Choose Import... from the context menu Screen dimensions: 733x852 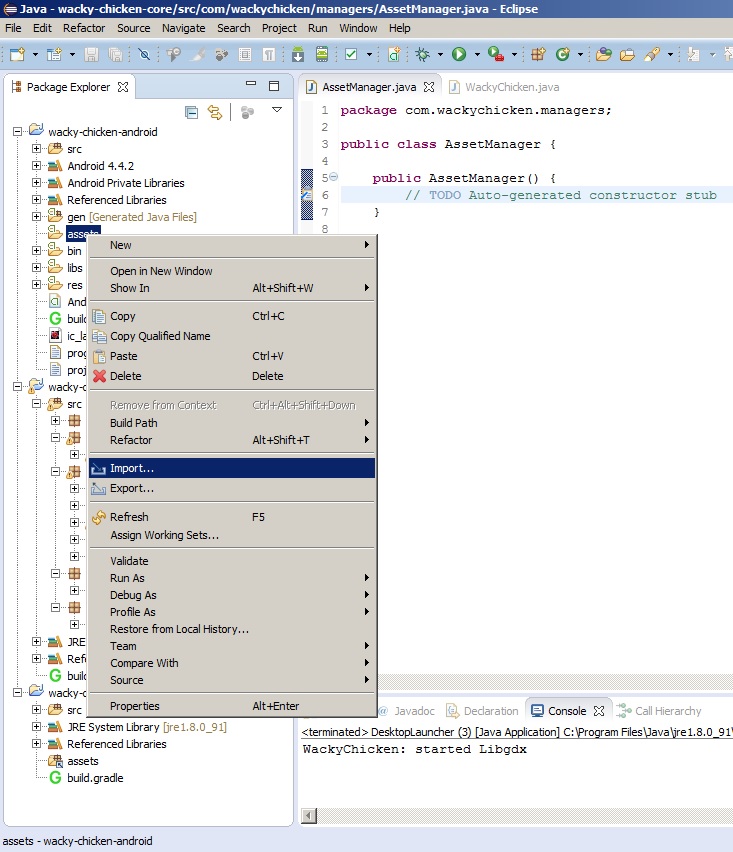click(232, 468)
